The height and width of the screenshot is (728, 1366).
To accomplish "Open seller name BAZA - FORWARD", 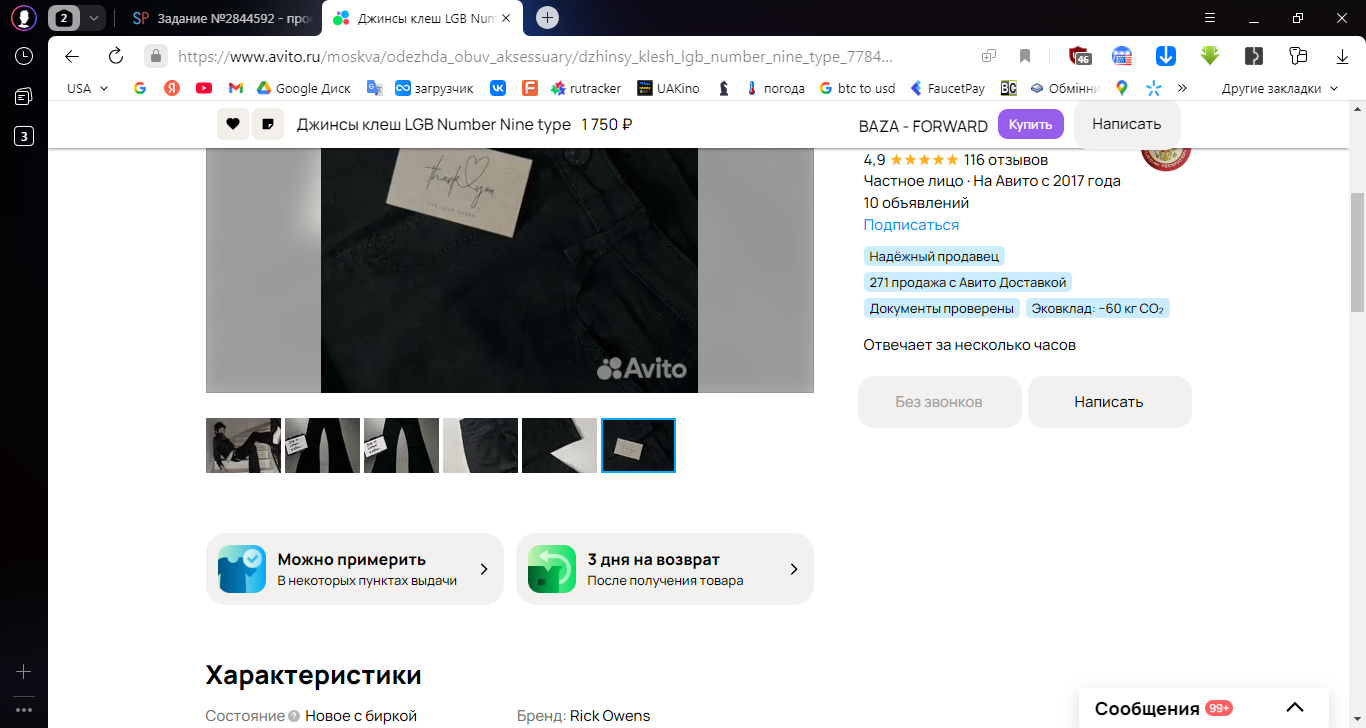I will (x=923, y=125).
